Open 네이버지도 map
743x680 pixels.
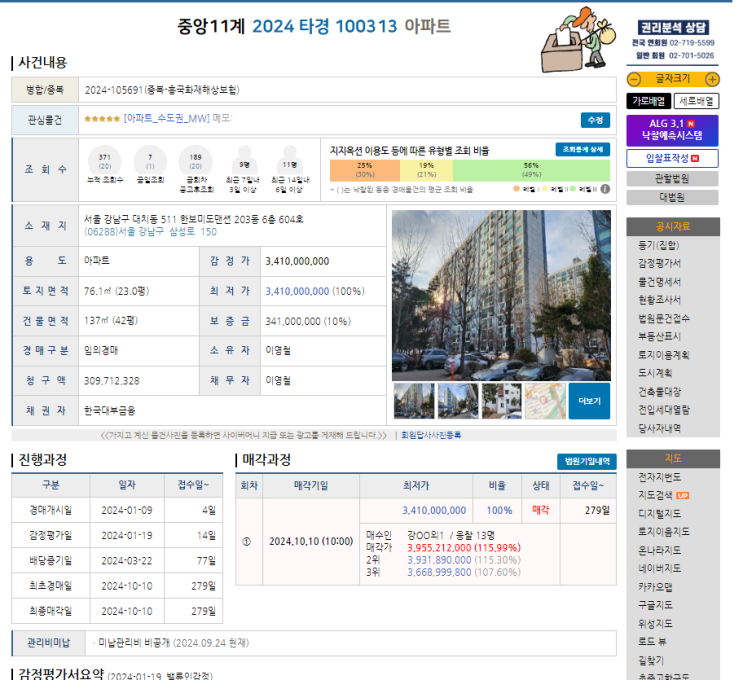tap(659, 568)
